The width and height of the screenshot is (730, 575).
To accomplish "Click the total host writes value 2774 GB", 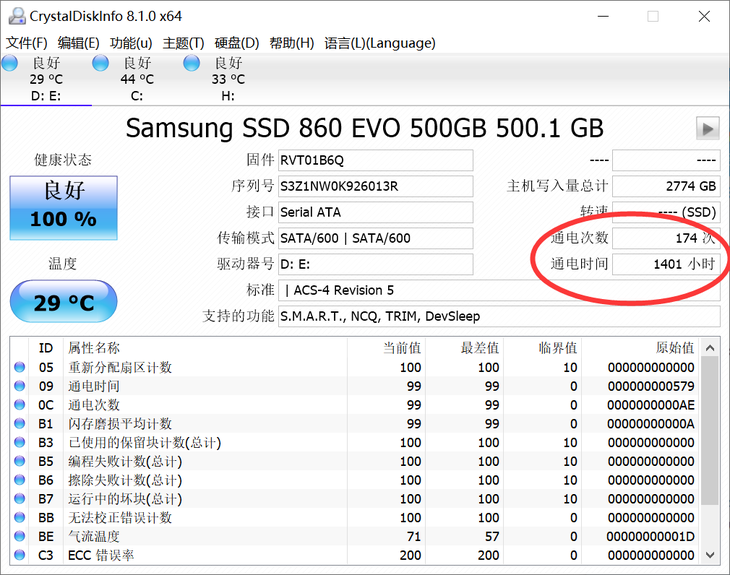I will [x=666, y=186].
